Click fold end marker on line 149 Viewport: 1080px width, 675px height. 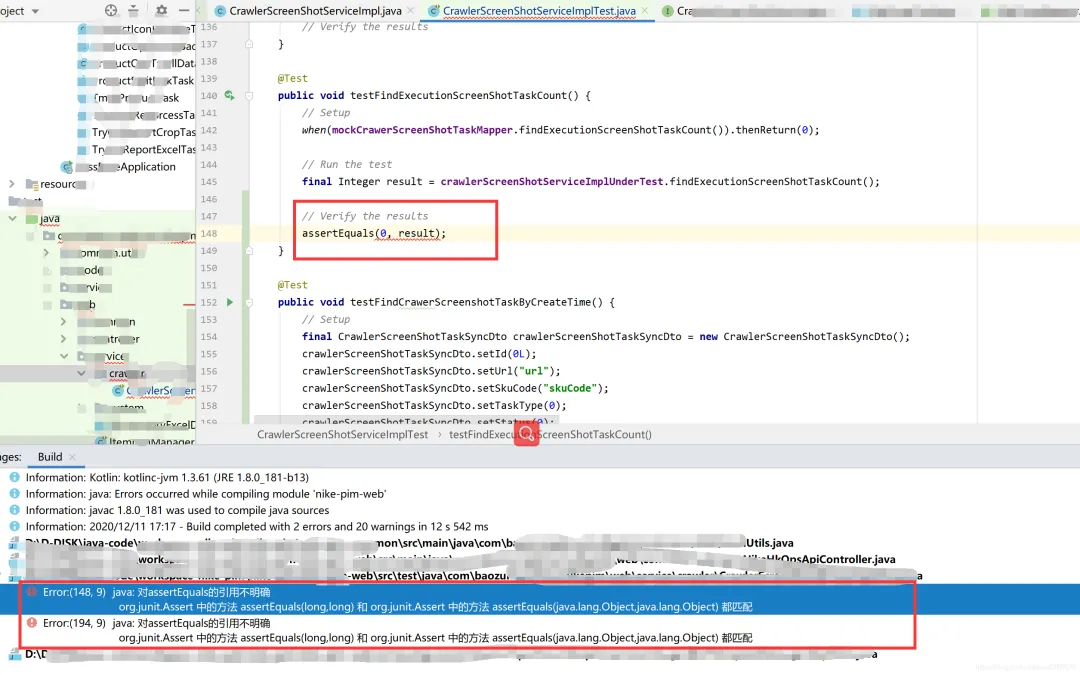249,251
